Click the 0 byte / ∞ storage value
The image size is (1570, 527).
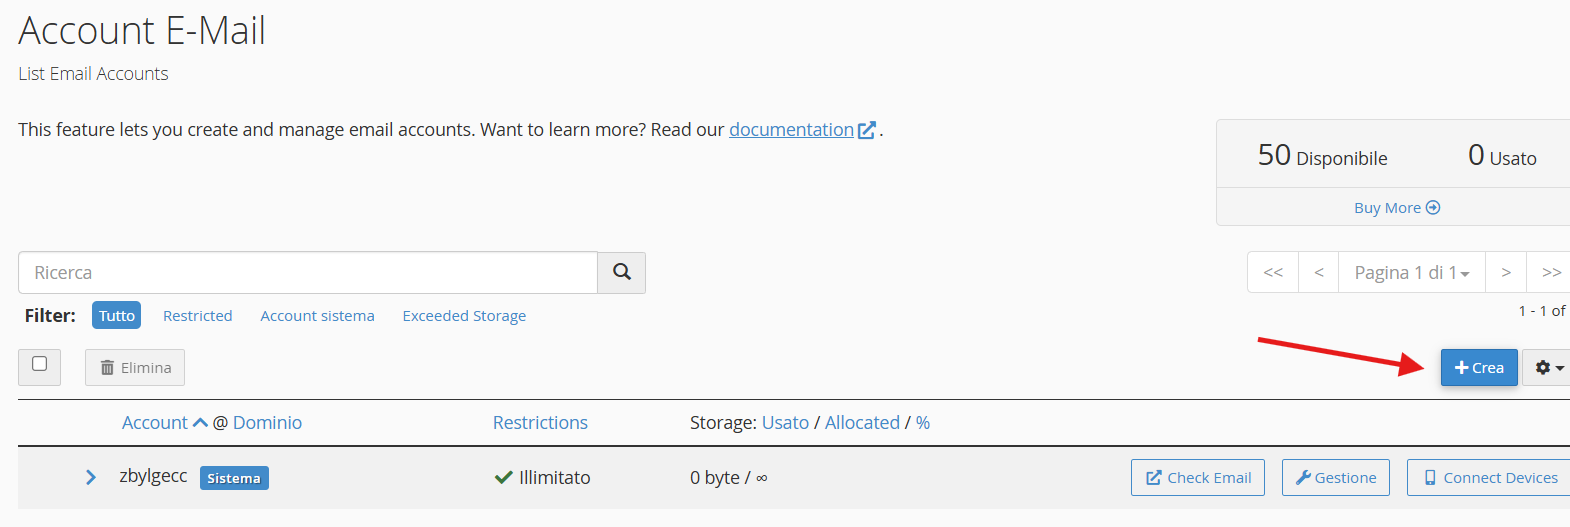[x=729, y=478]
